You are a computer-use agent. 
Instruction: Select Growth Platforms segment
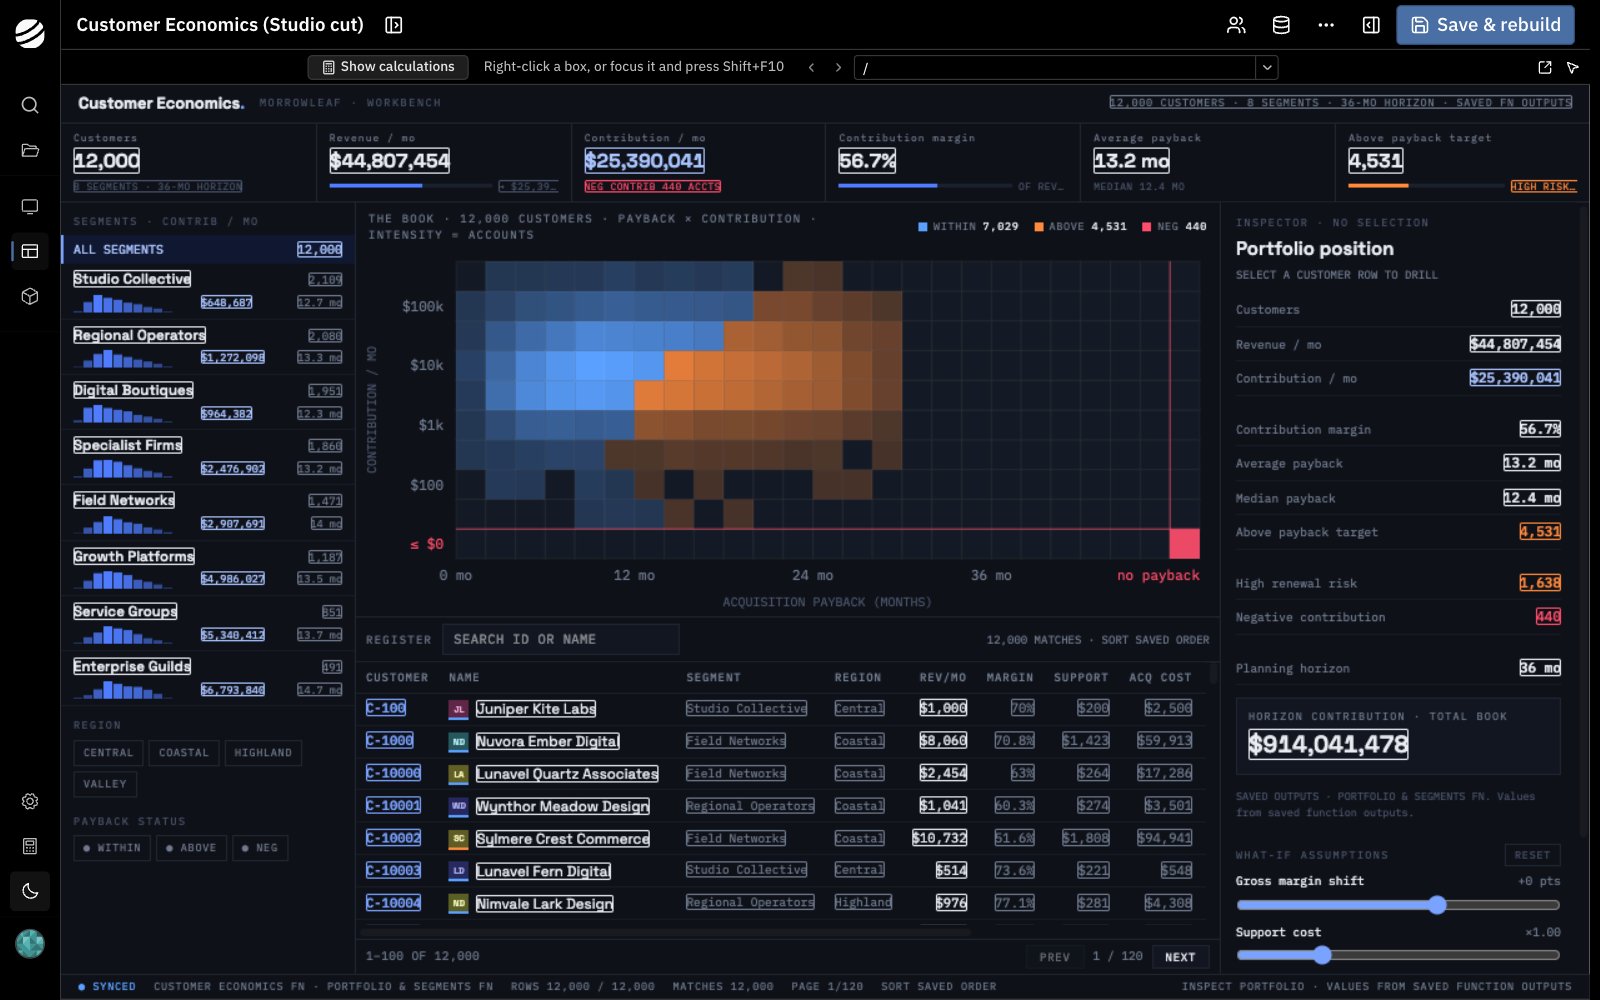207,567
